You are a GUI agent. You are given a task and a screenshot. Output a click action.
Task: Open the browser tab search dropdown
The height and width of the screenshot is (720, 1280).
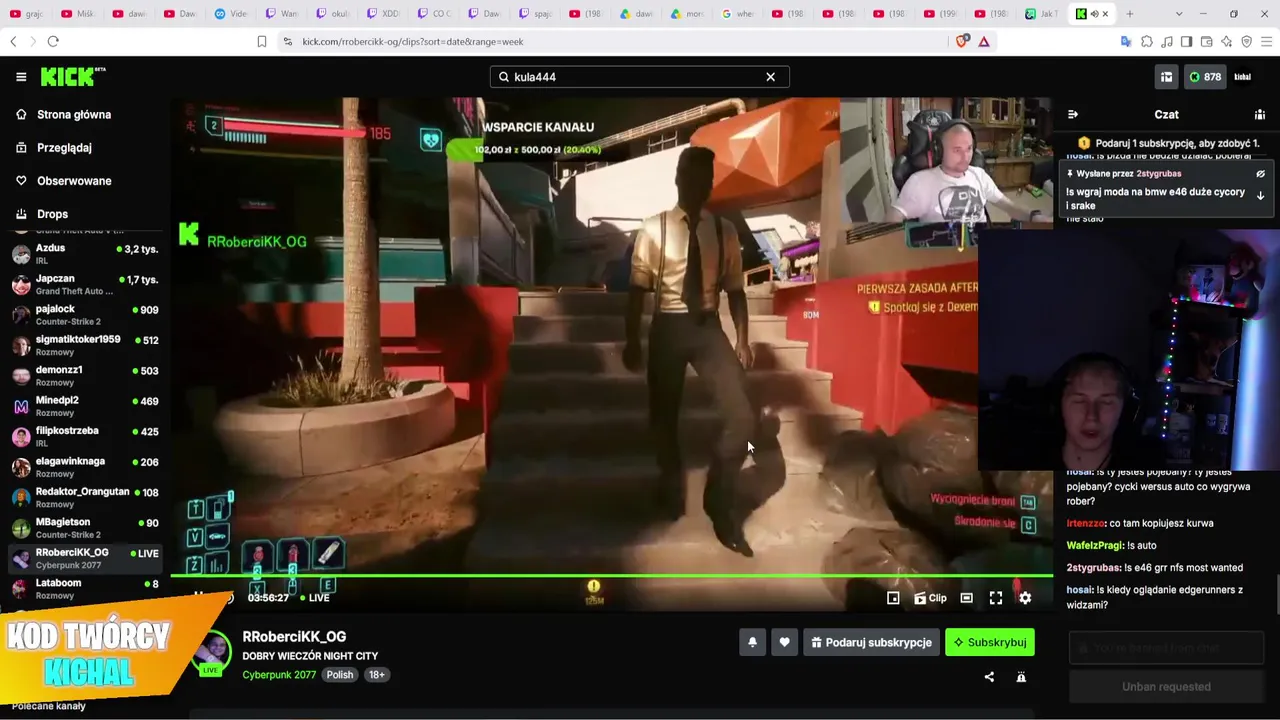(1179, 14)
